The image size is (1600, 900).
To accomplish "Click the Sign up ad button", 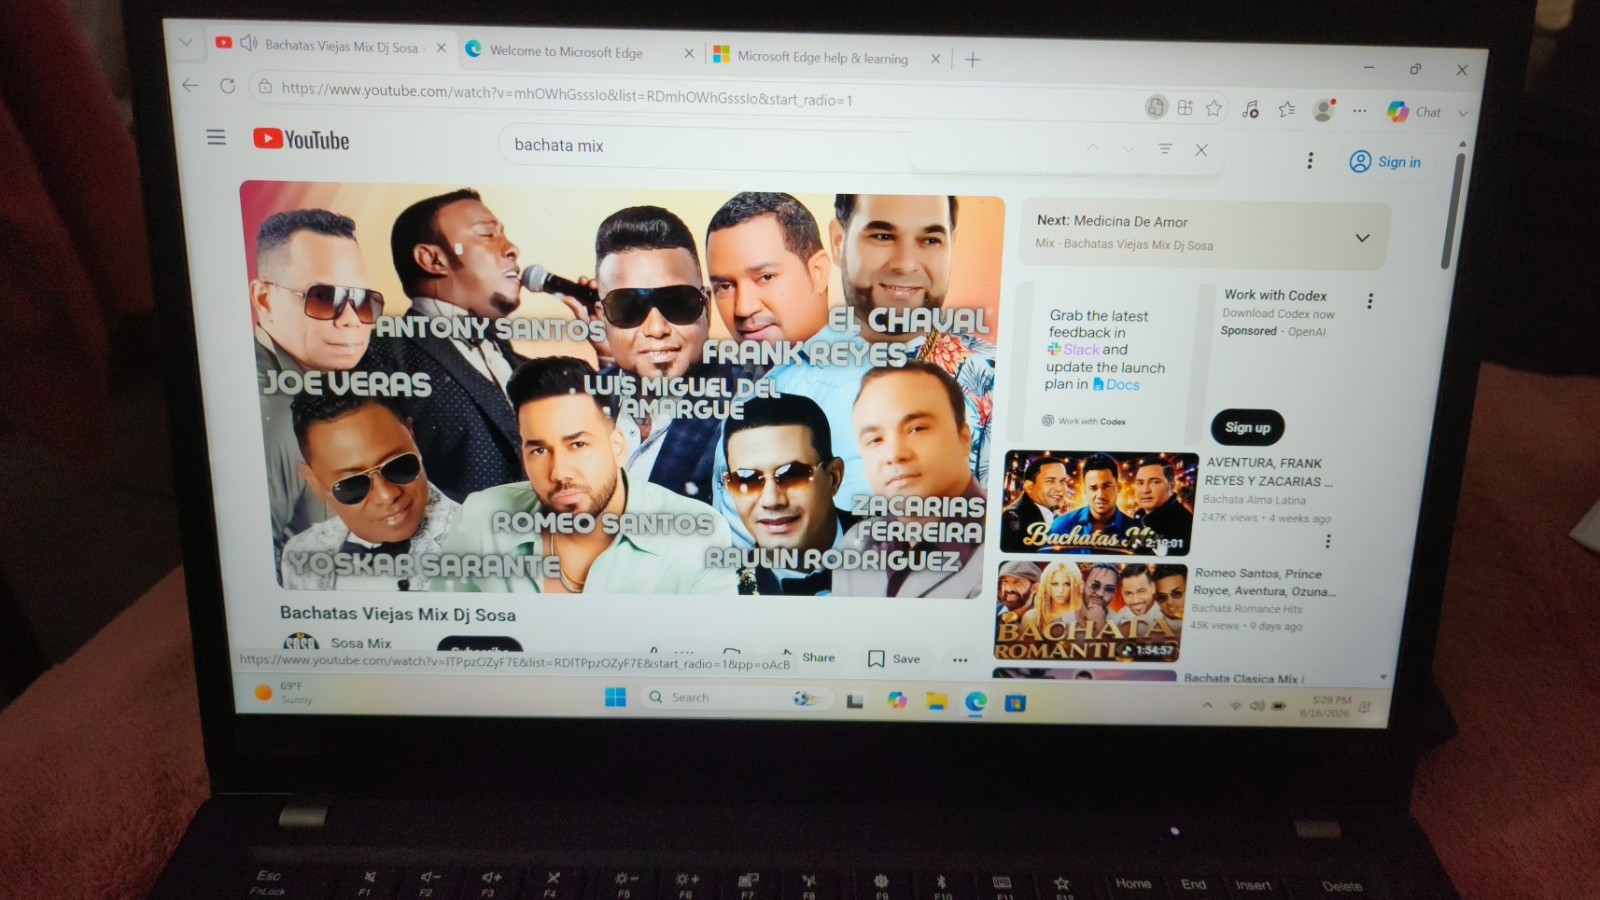I will point(1248,427).
